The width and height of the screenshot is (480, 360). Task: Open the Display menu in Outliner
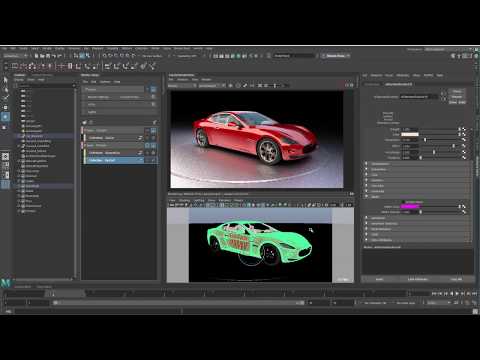click(19, 80)
